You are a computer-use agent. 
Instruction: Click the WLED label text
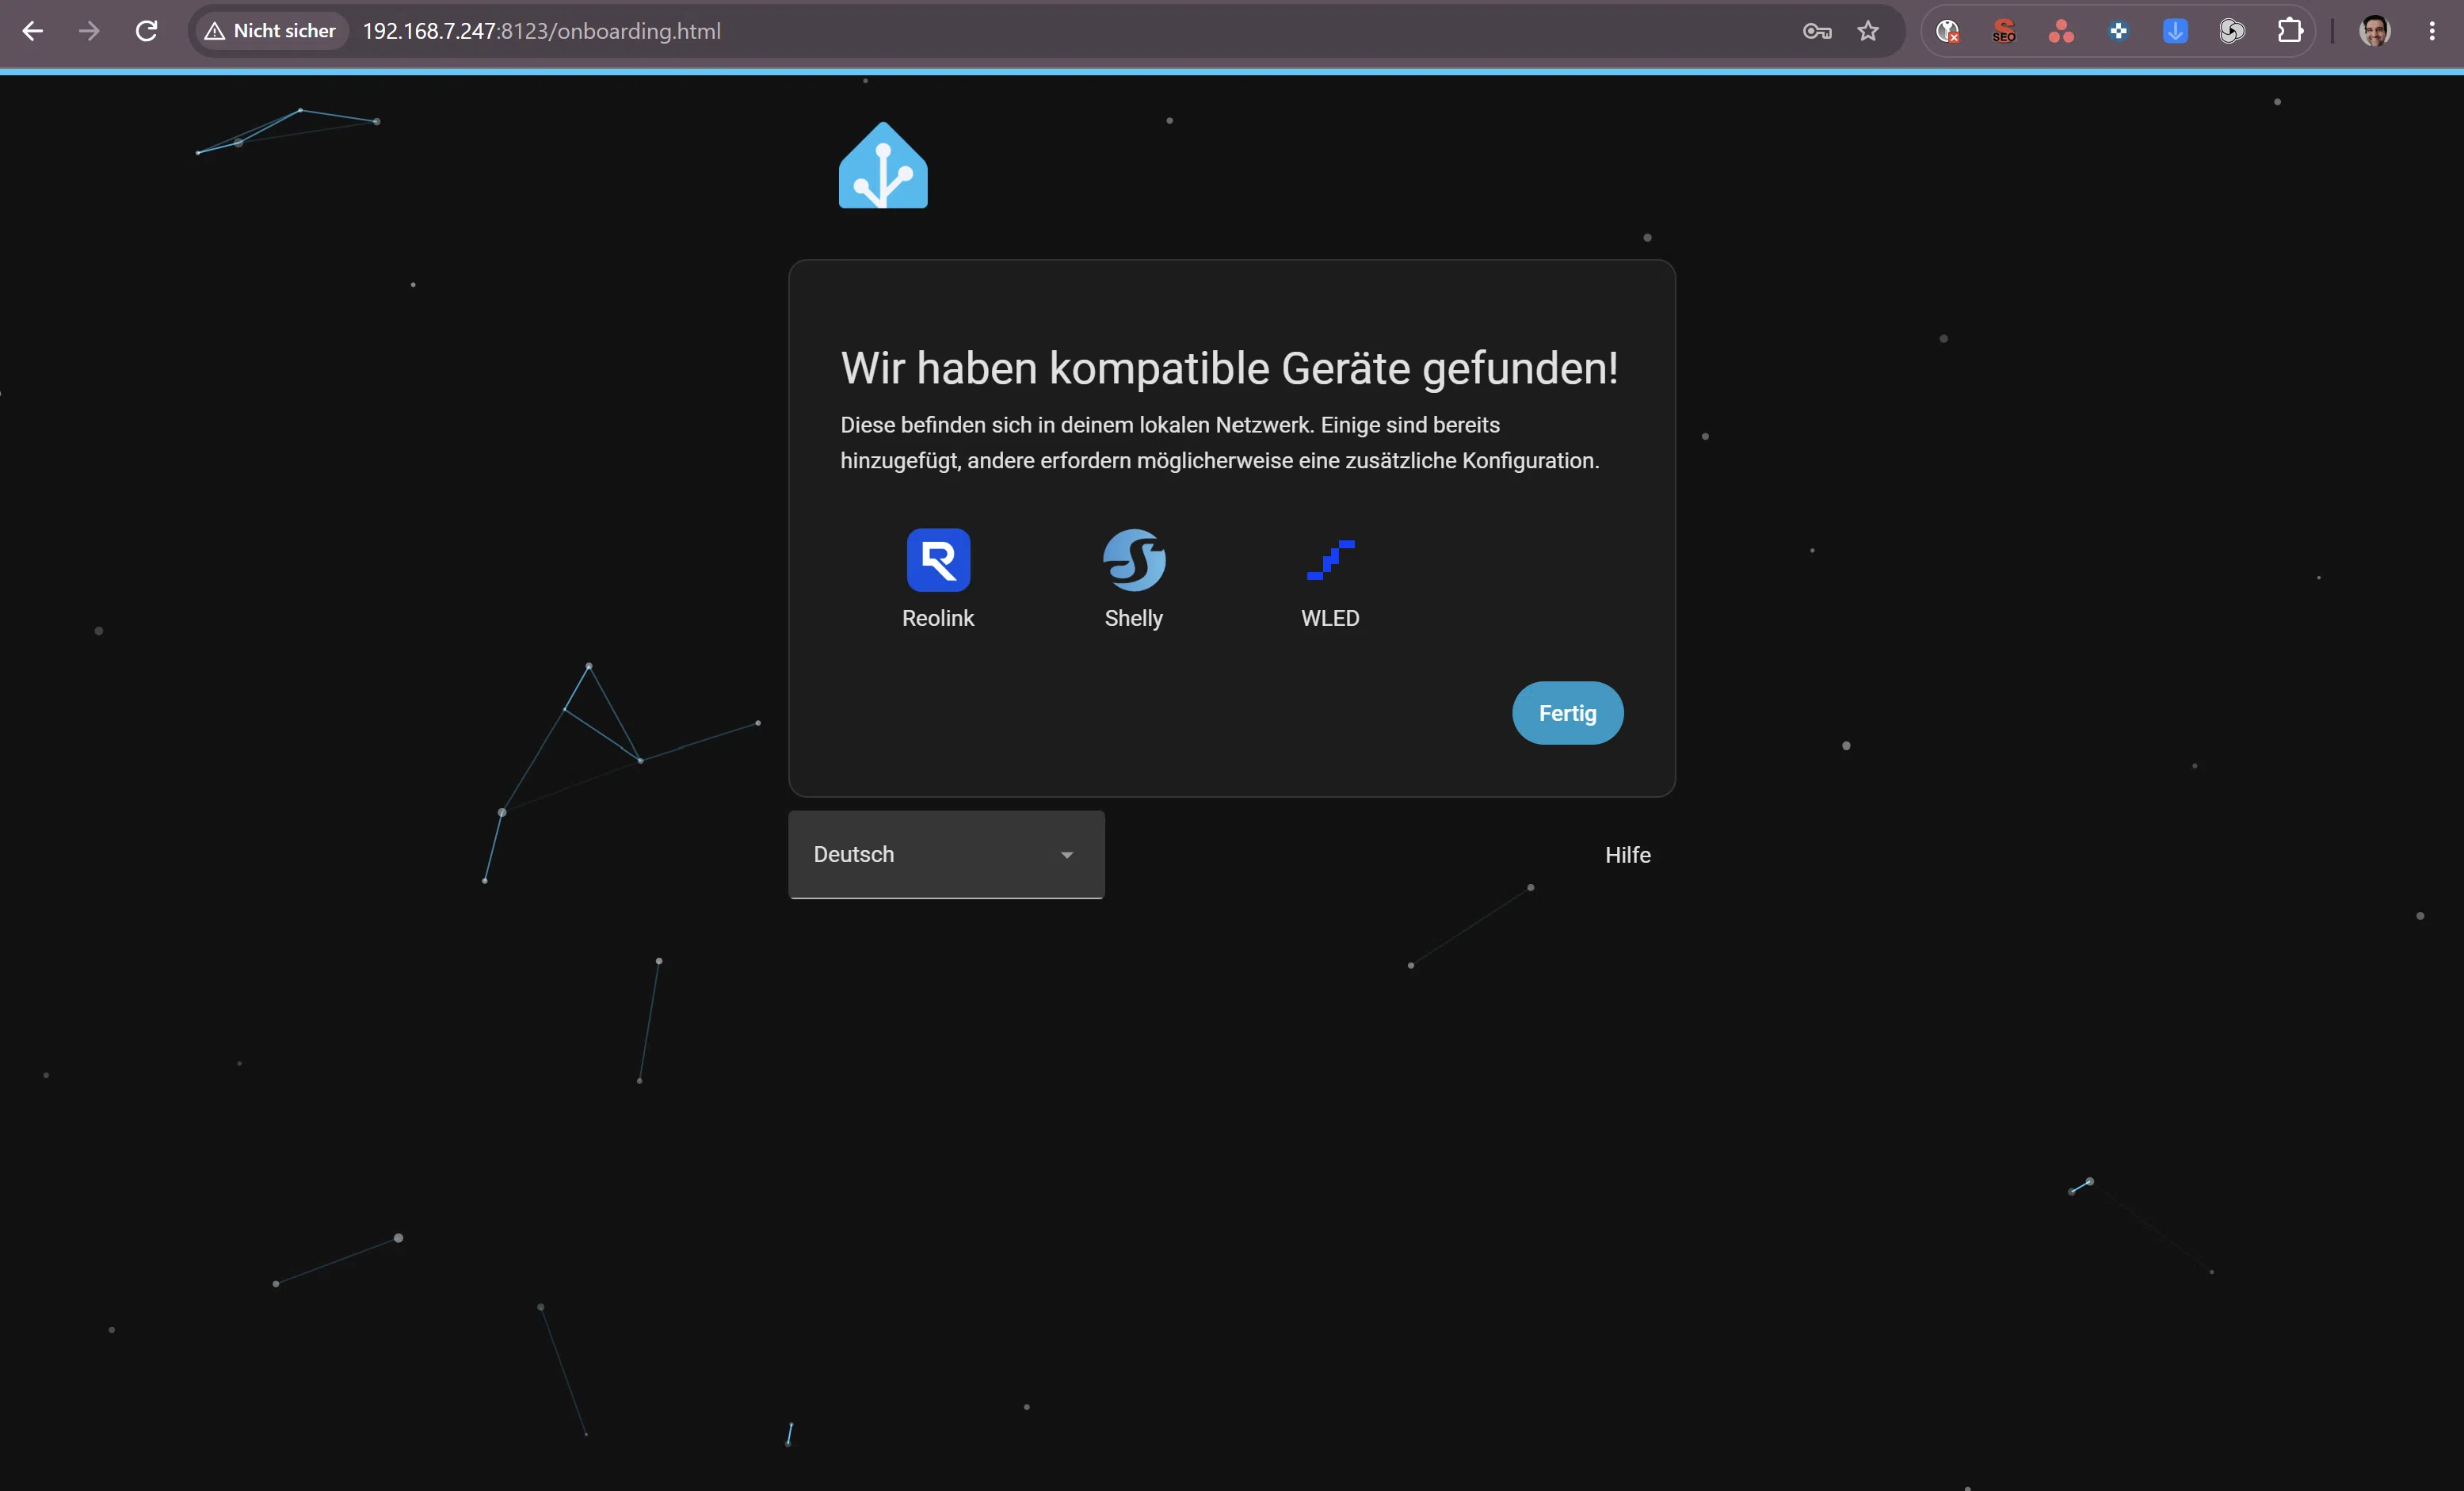pos(1330,618)
